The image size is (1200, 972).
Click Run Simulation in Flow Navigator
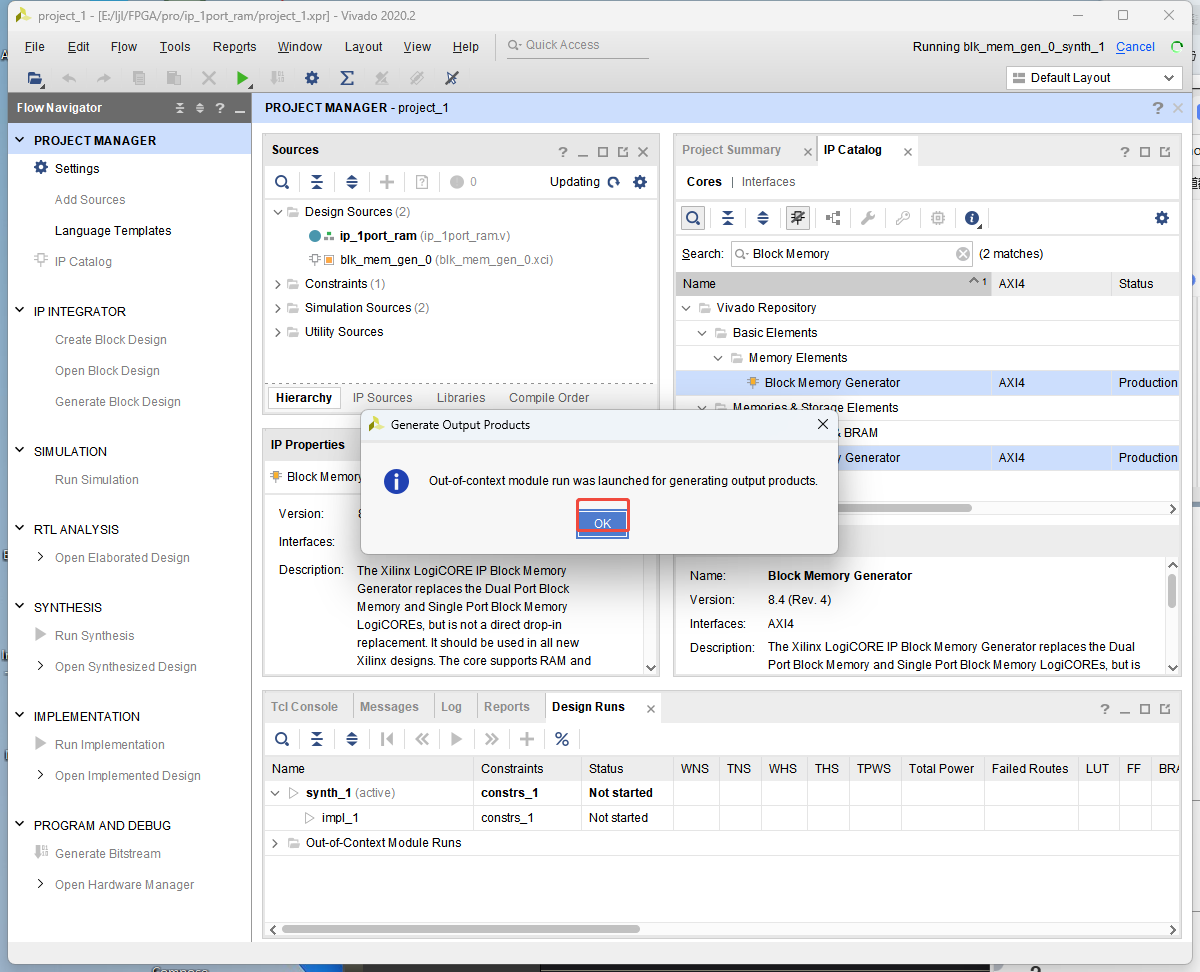click(x=97, y=480)
